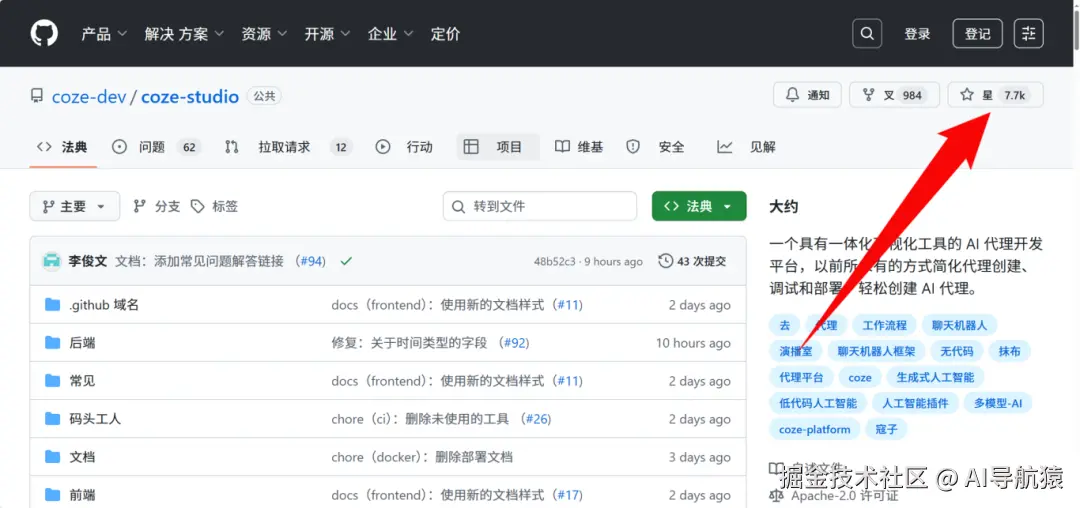Click the 码头工人 folder icon
Screen dimensions: 1080x508
pyautogui.click(x=52, y=418)
